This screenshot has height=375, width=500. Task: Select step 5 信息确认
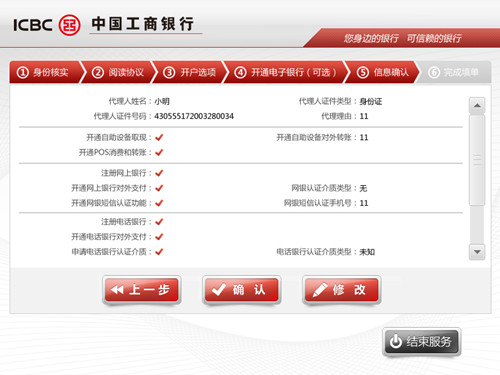click(383, 72)
